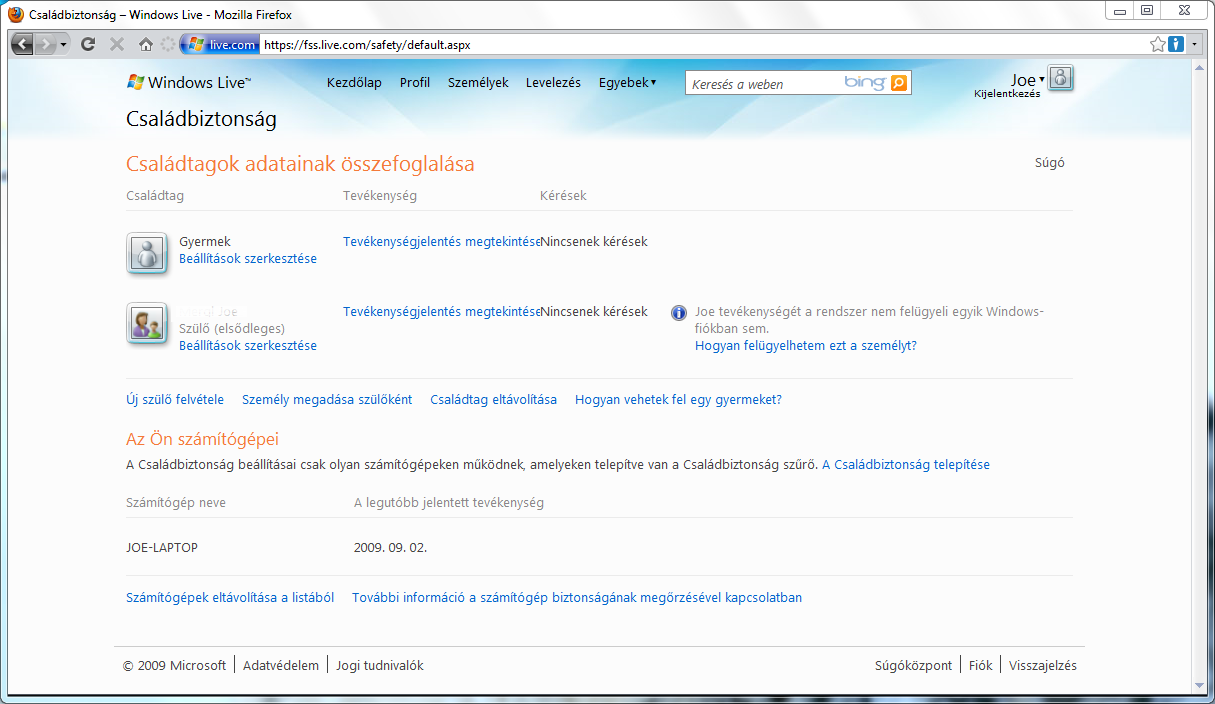Viewport: 1215px width, 704px height.
Task: Click Joe's profile picture in the header
Action: pyautogui.click(x=1061, y=78)
